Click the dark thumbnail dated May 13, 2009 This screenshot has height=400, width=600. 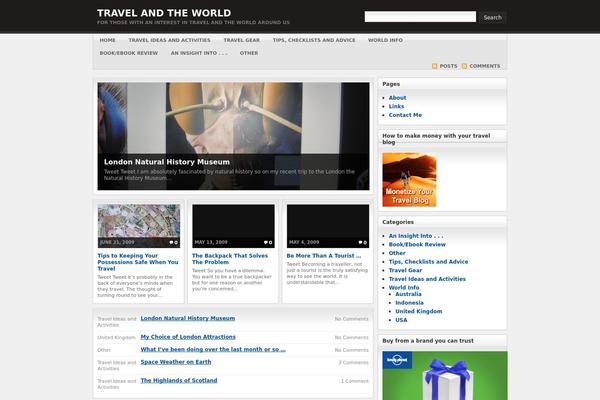point(233,226)
